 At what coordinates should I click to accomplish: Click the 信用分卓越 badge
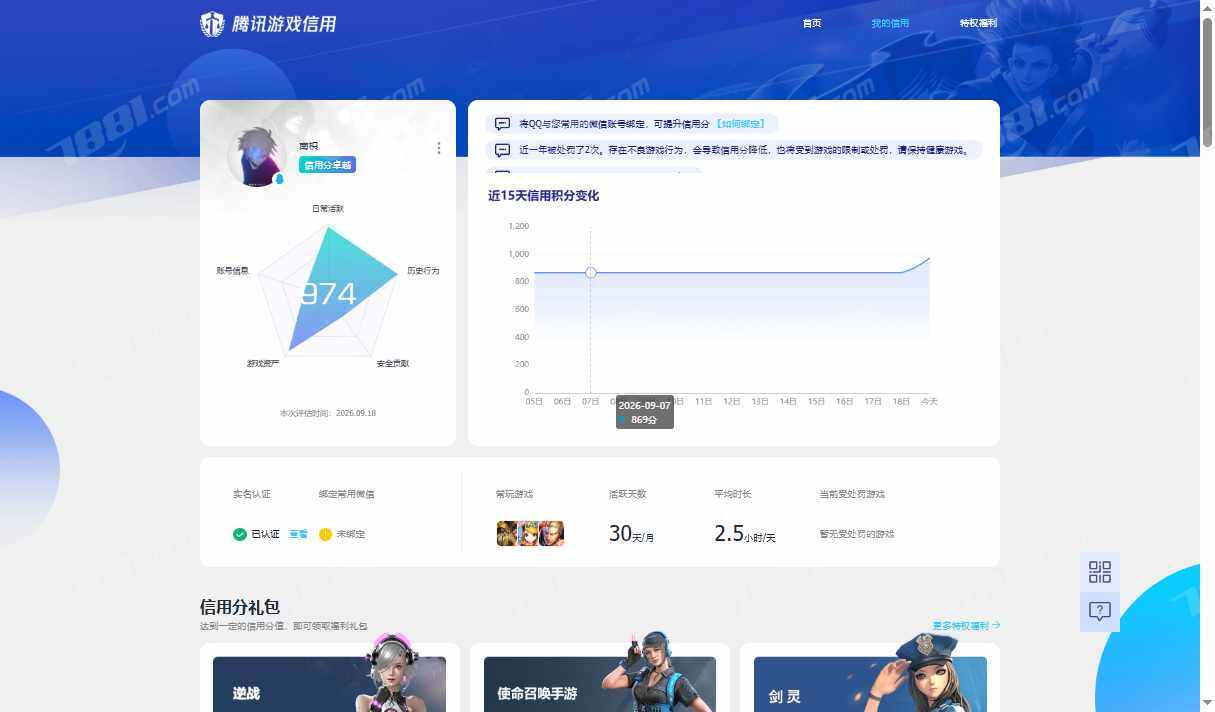(327, 165)
